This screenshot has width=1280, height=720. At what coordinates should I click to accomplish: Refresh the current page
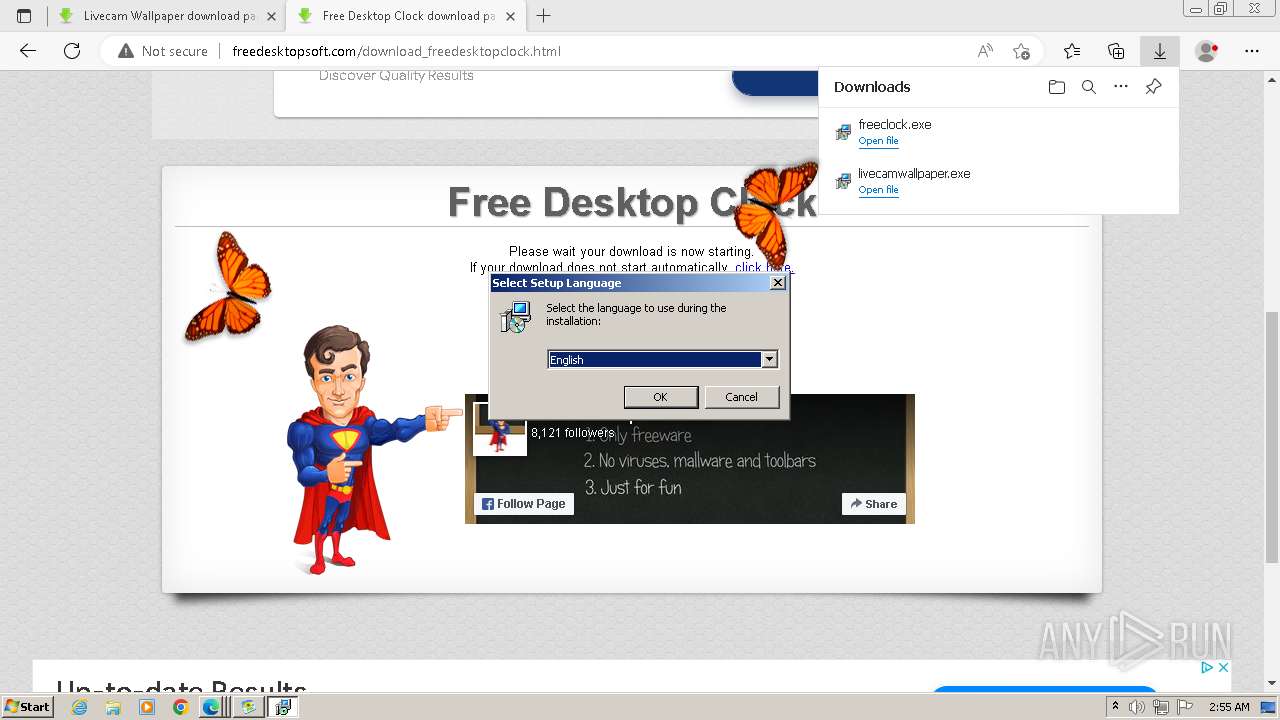72,51
